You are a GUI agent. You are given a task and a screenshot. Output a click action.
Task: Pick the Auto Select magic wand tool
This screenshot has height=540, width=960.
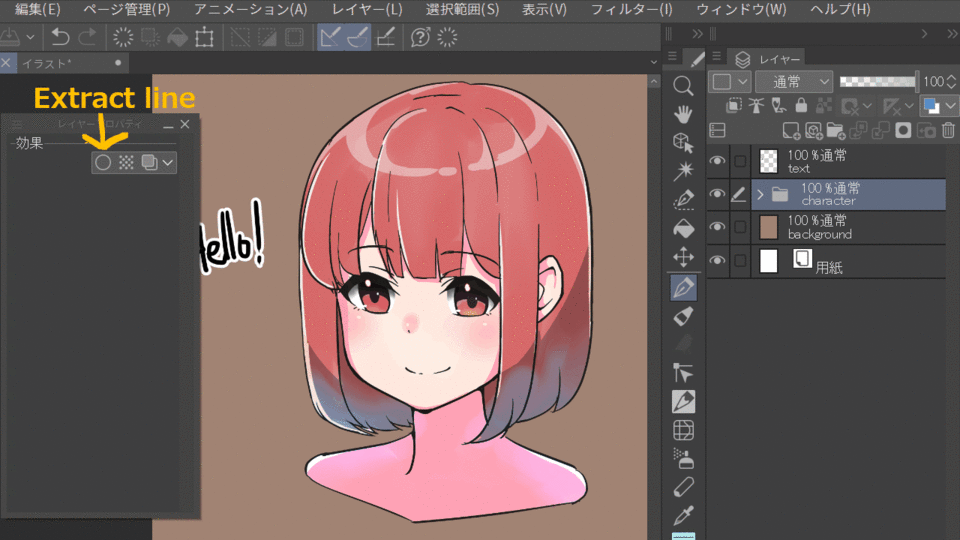point(684,169)
